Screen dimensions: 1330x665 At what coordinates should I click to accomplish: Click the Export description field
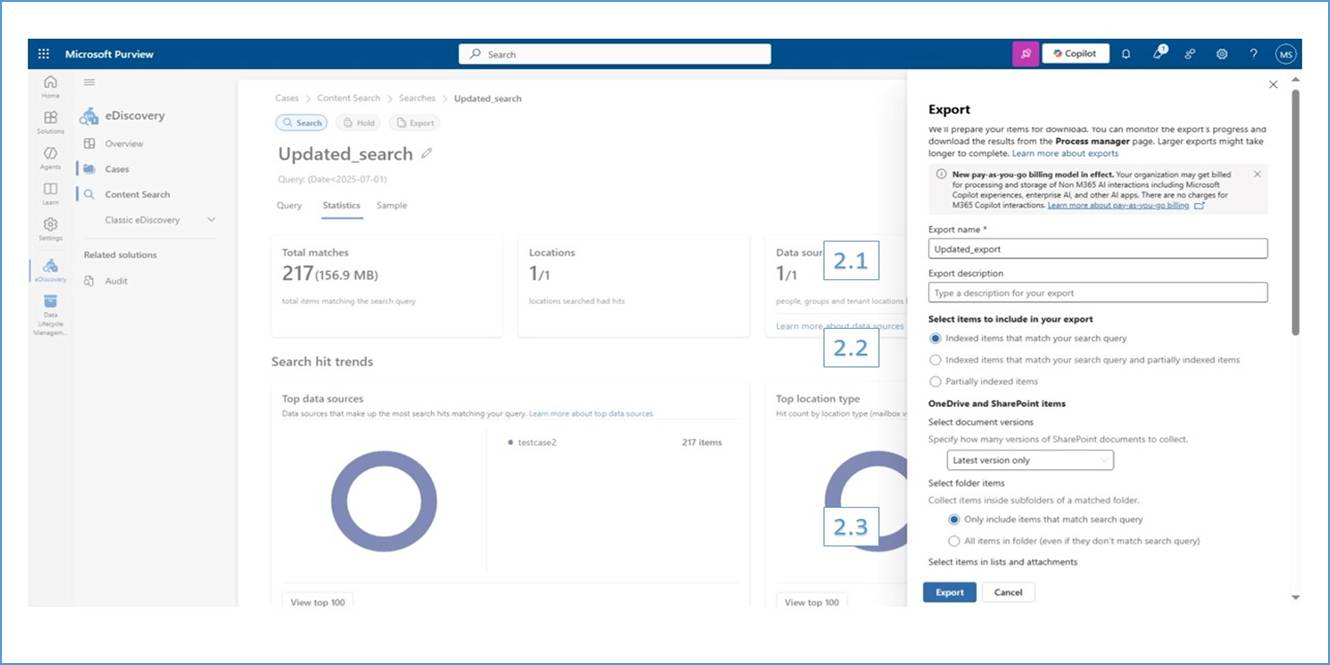pyautogui.click(x=1098, y=293)
